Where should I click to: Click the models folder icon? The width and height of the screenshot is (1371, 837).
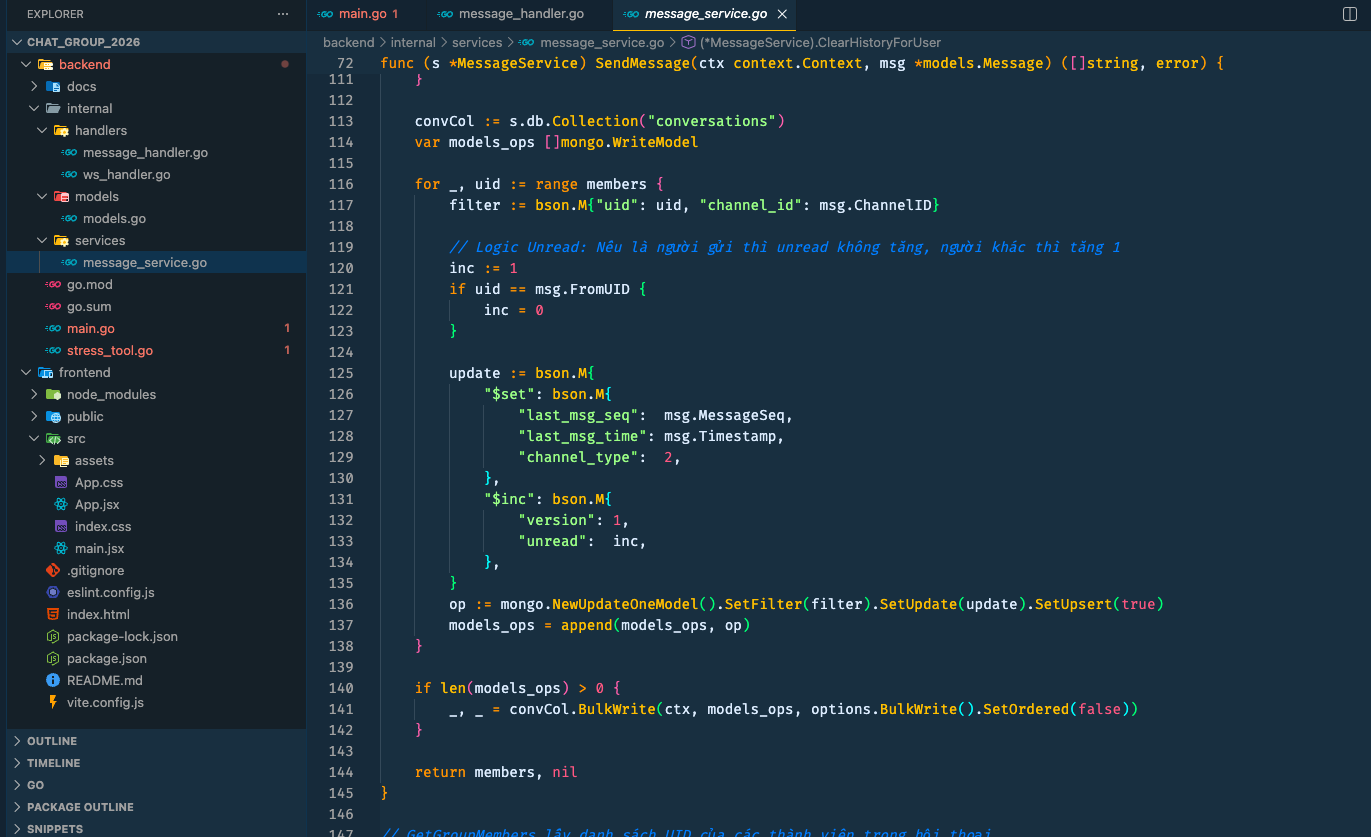pos(61,196)
